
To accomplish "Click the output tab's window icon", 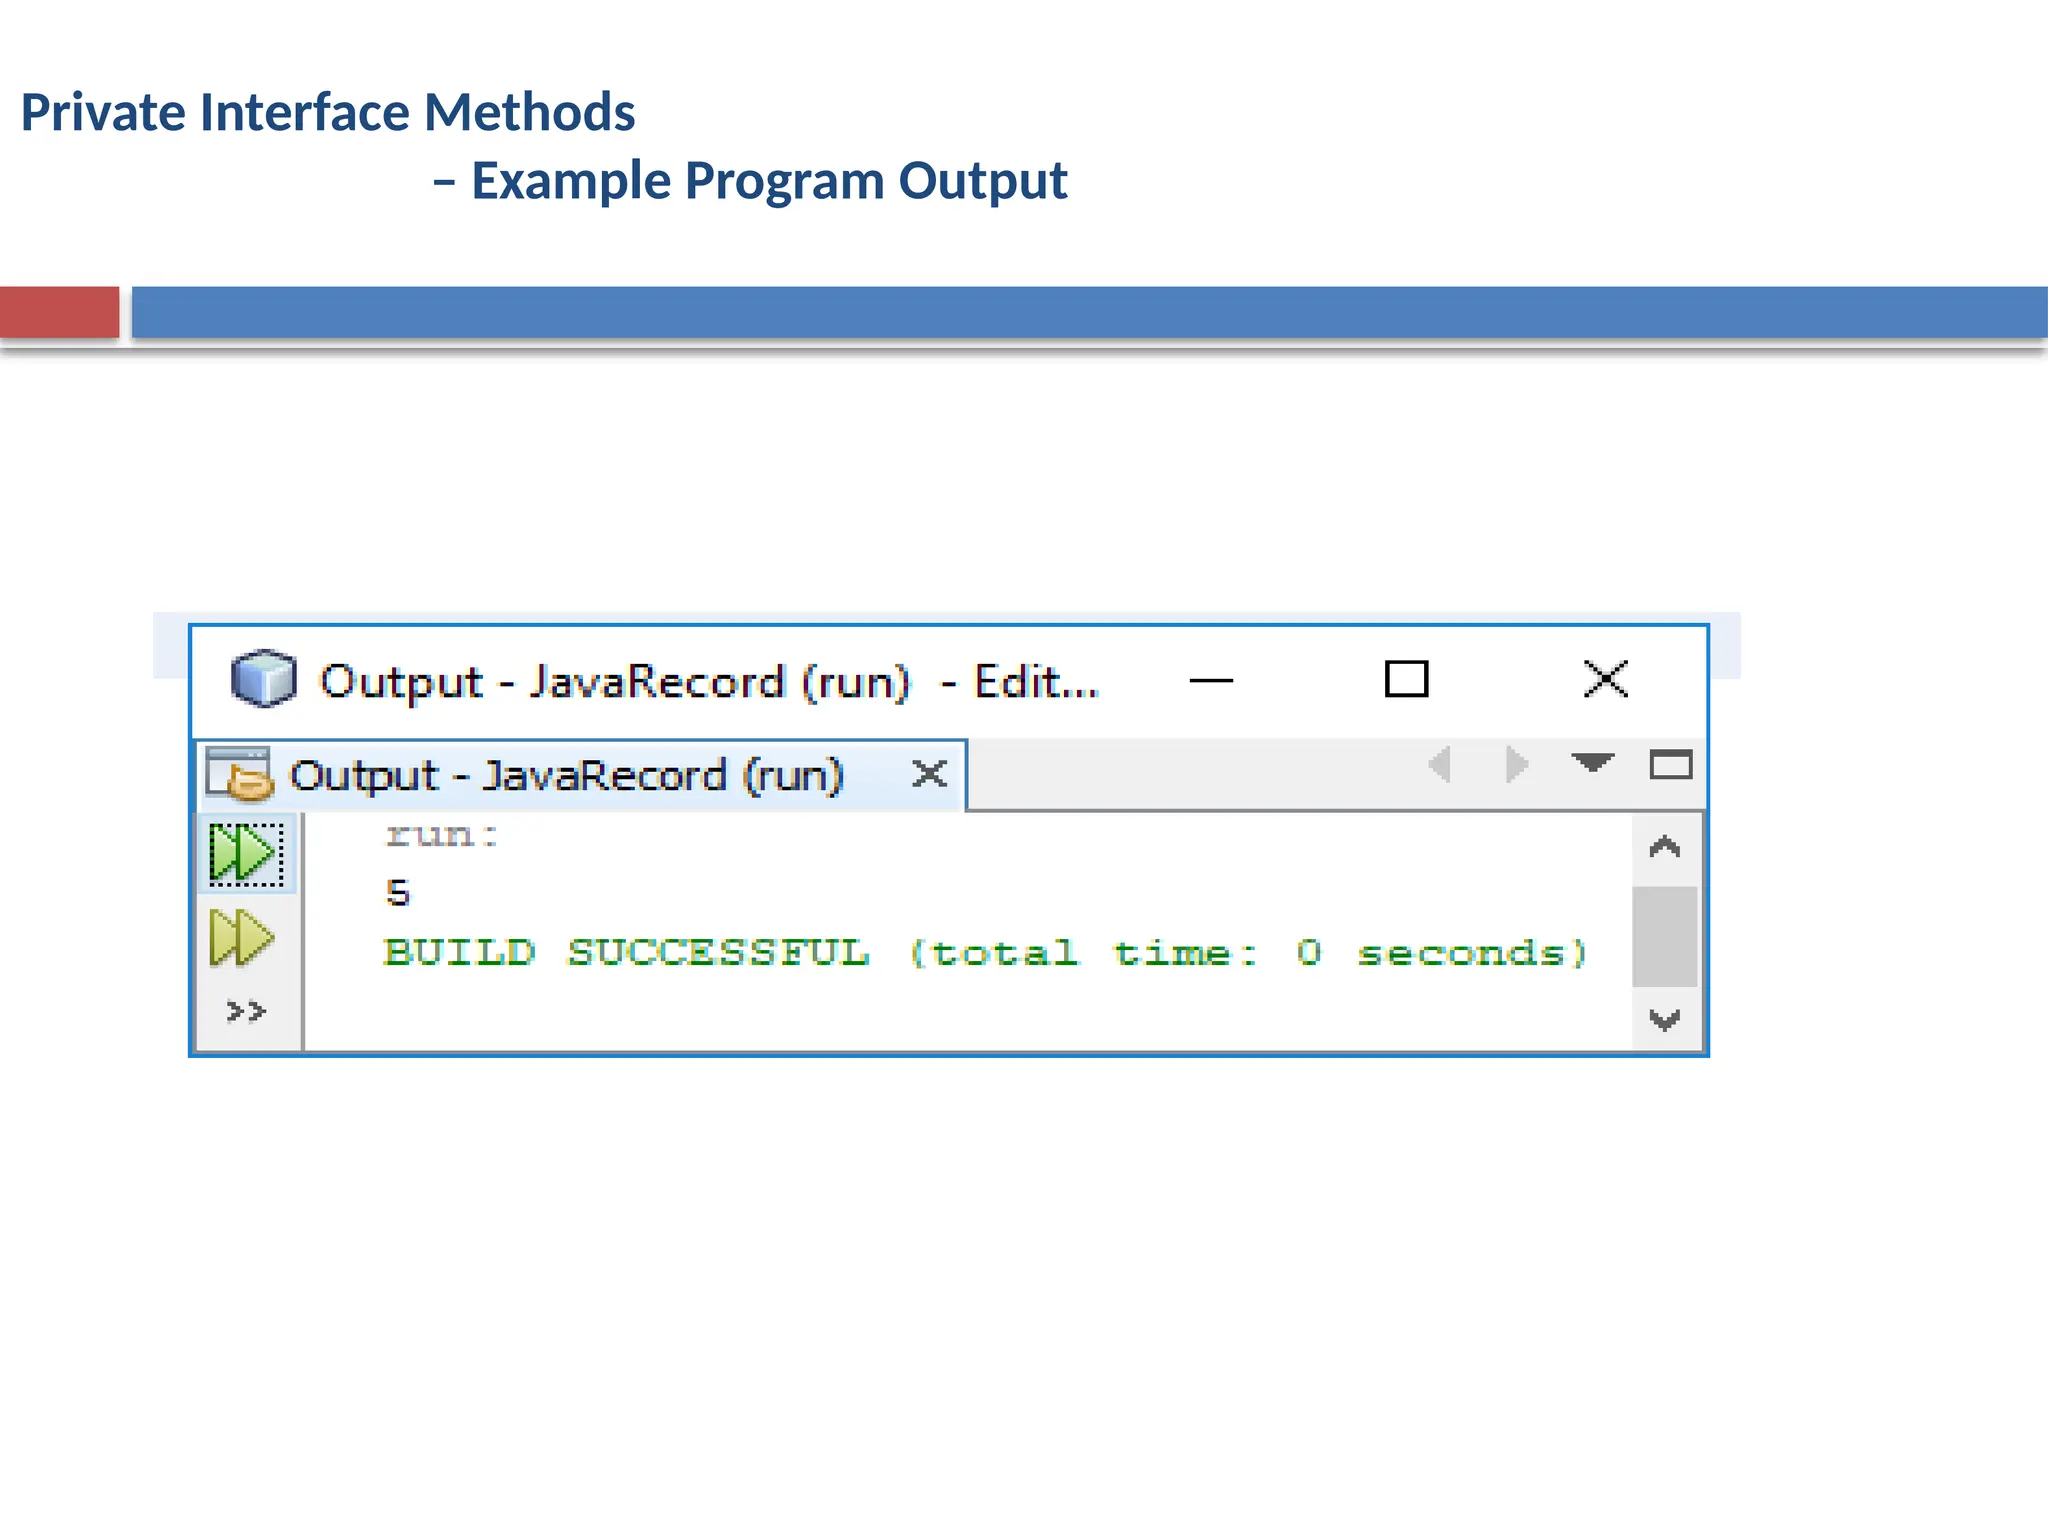I will pyautogui.click(x=240, y=774).
